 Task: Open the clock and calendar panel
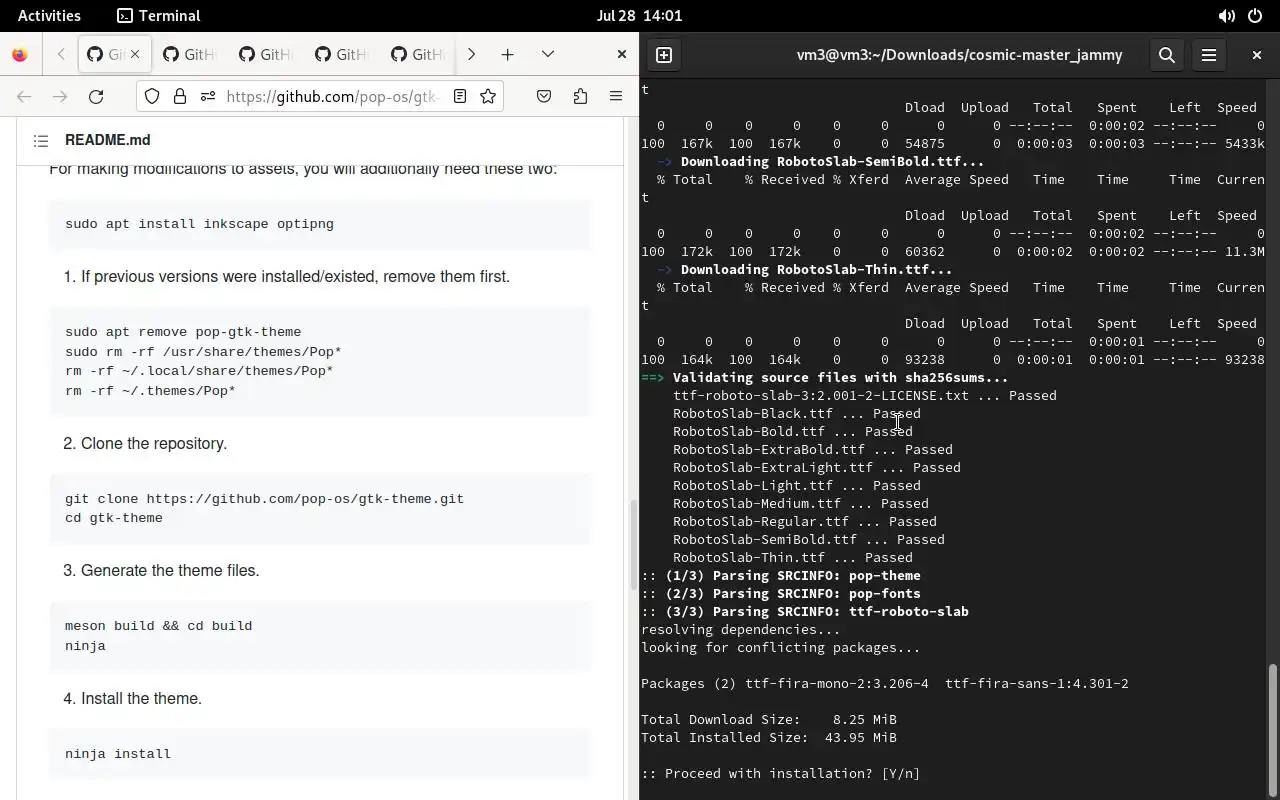coord(639,16)
